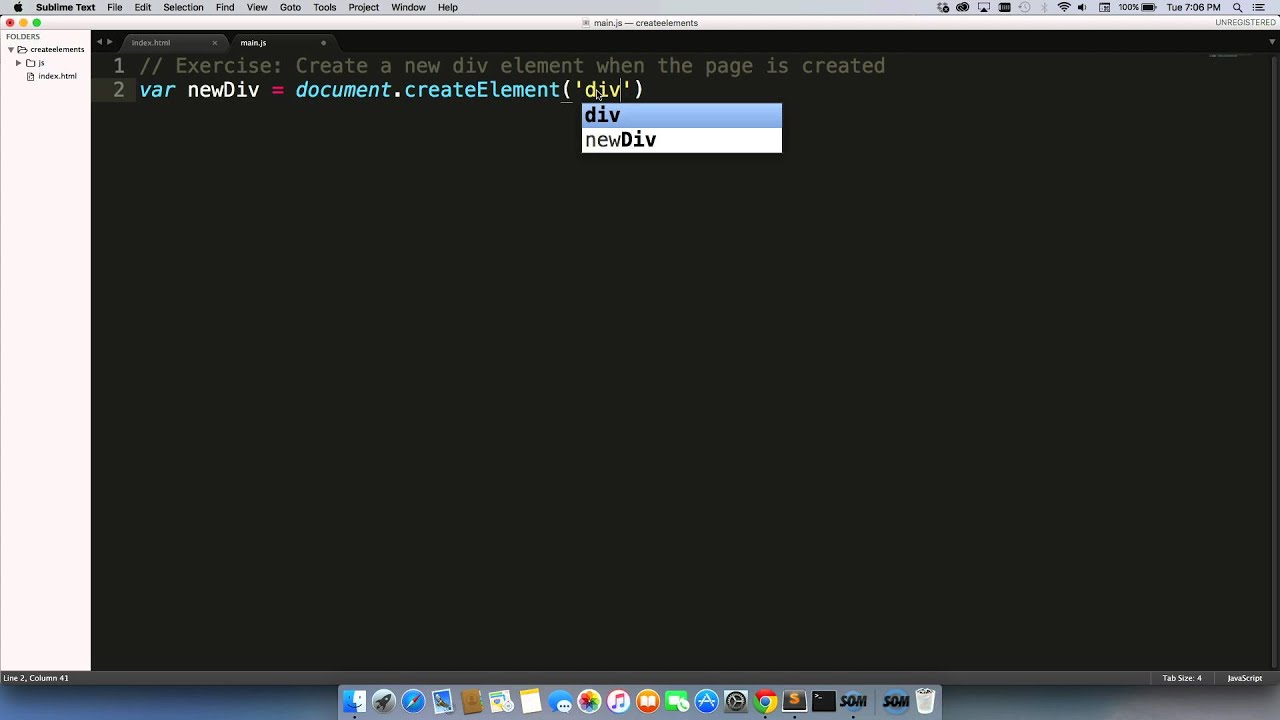Expand the js folder
Screen dimensions: 1280x720
click(18, 63)
